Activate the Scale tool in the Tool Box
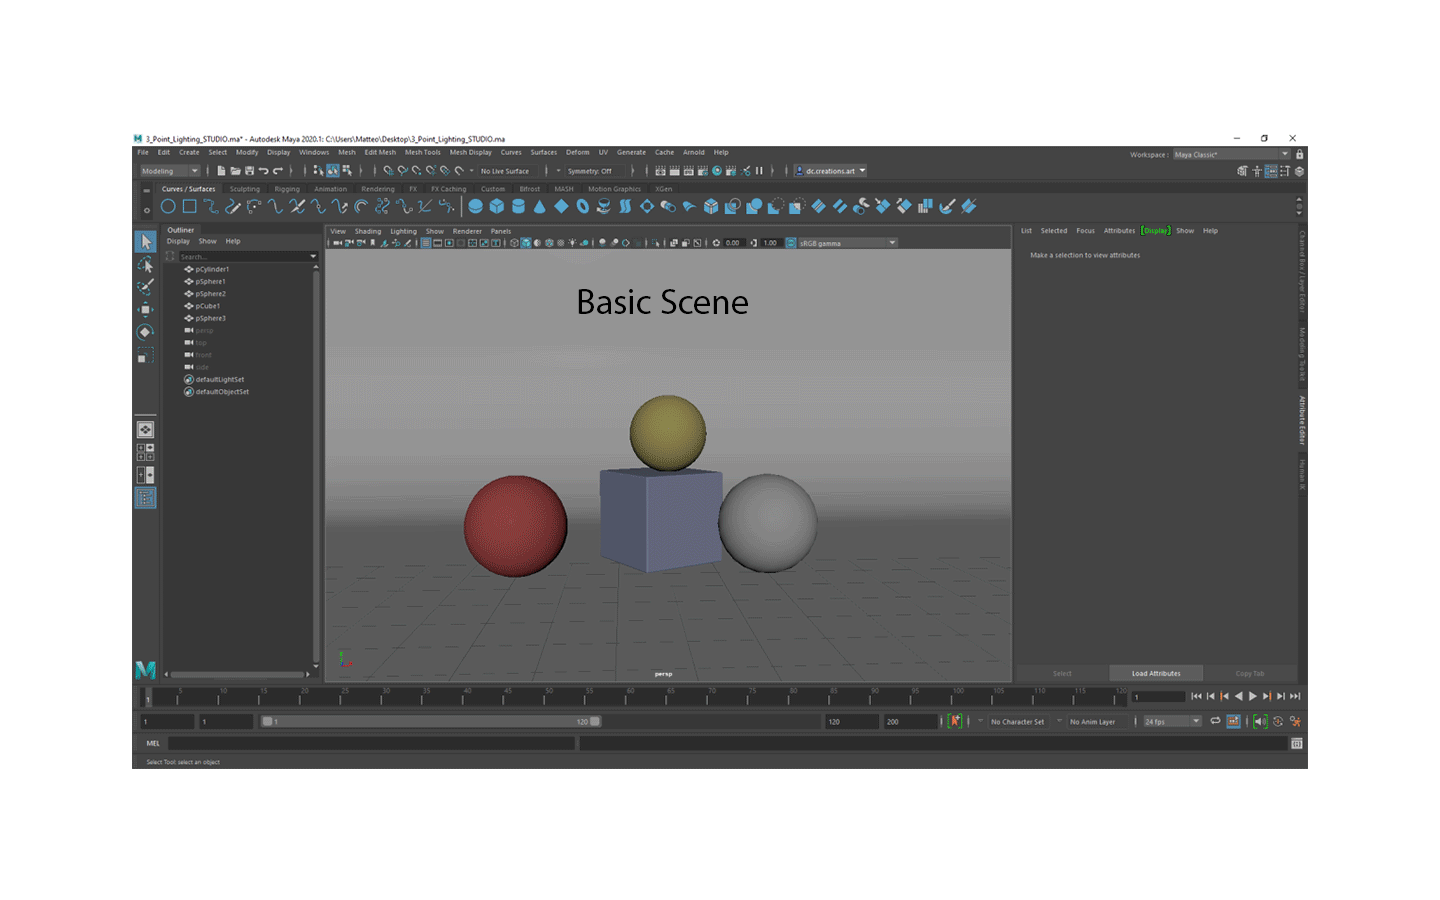Screen dimensions: 1440x900 tap(145, 355)
